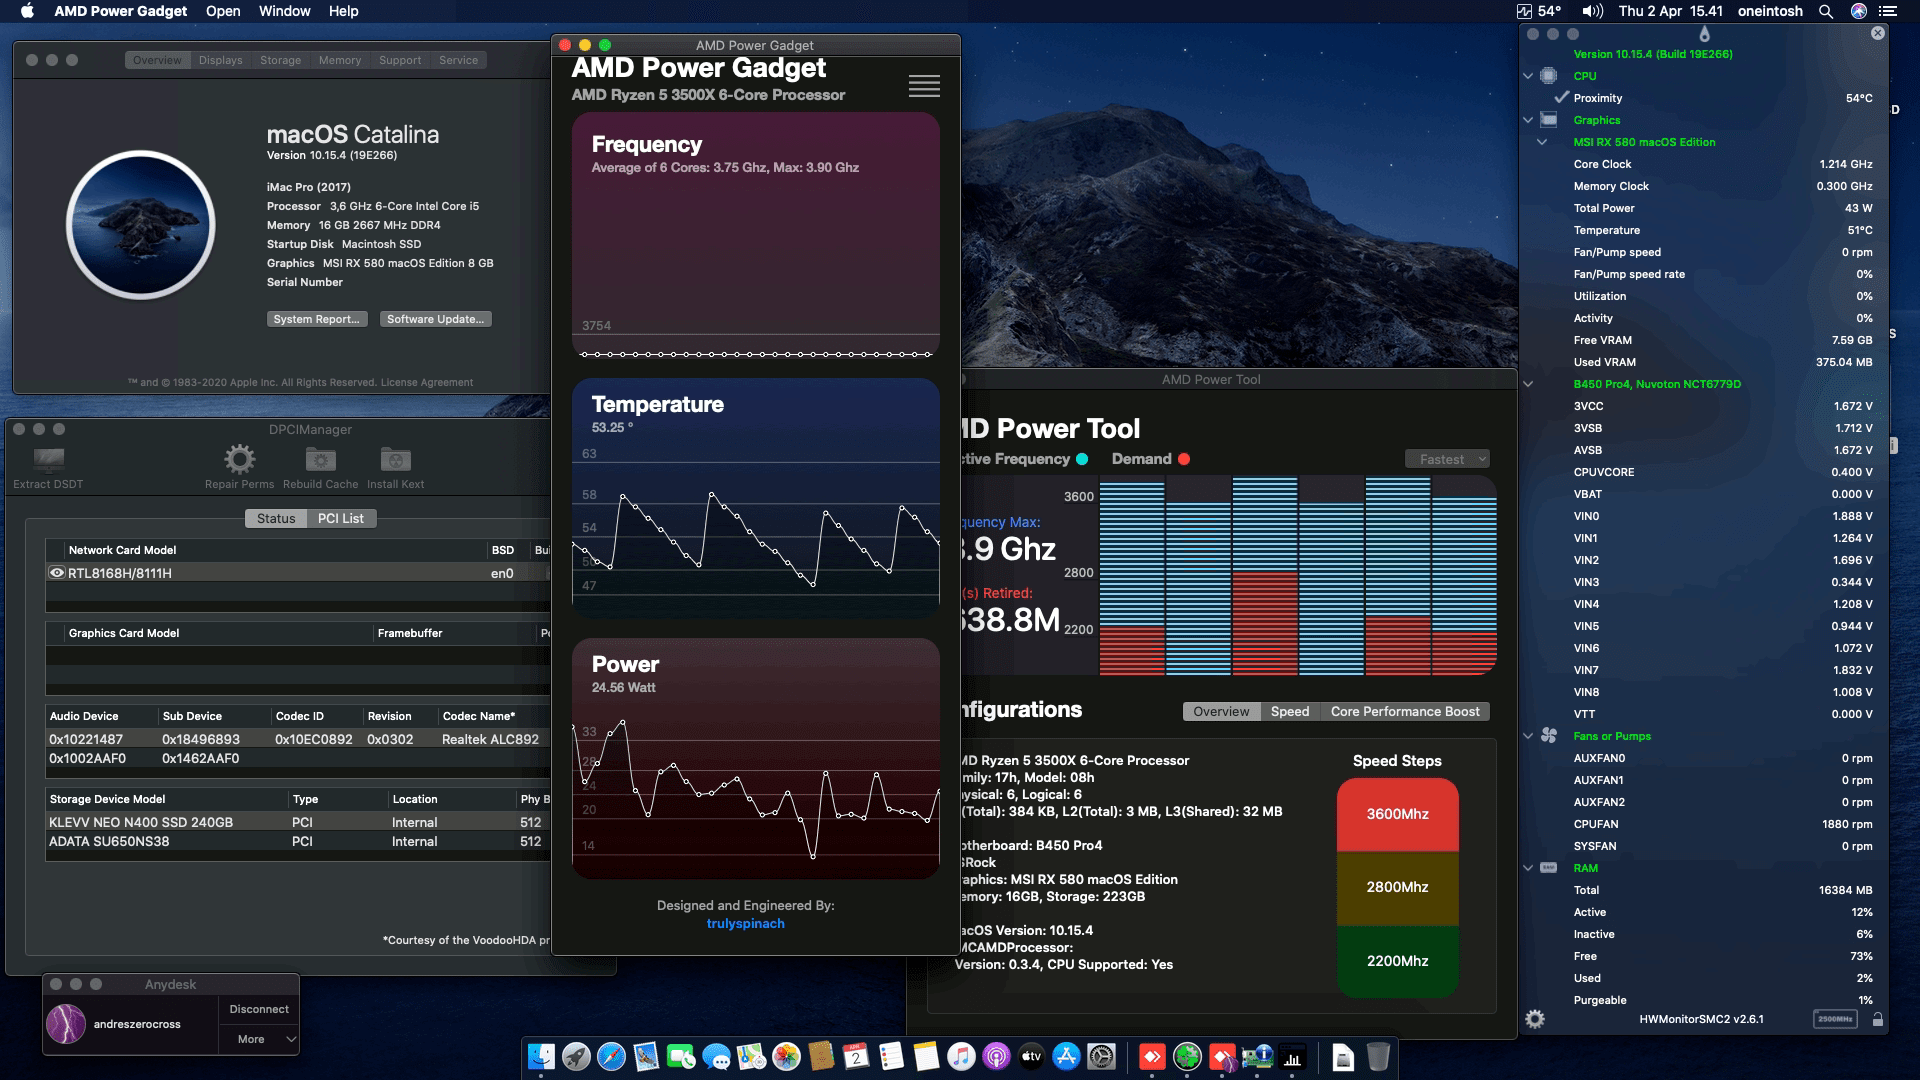Open the trulyspinach credit link

[x=745, y=923]
